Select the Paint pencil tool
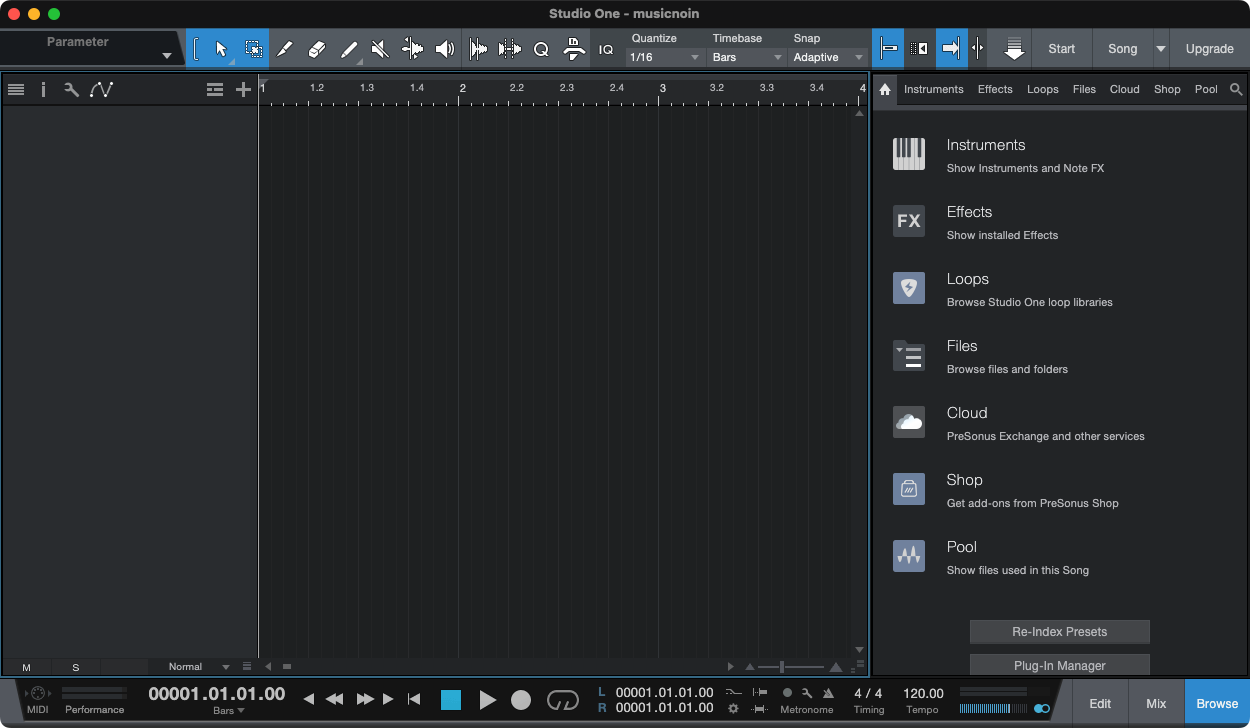Screen dimensions: 1250x728 (349, 49)
